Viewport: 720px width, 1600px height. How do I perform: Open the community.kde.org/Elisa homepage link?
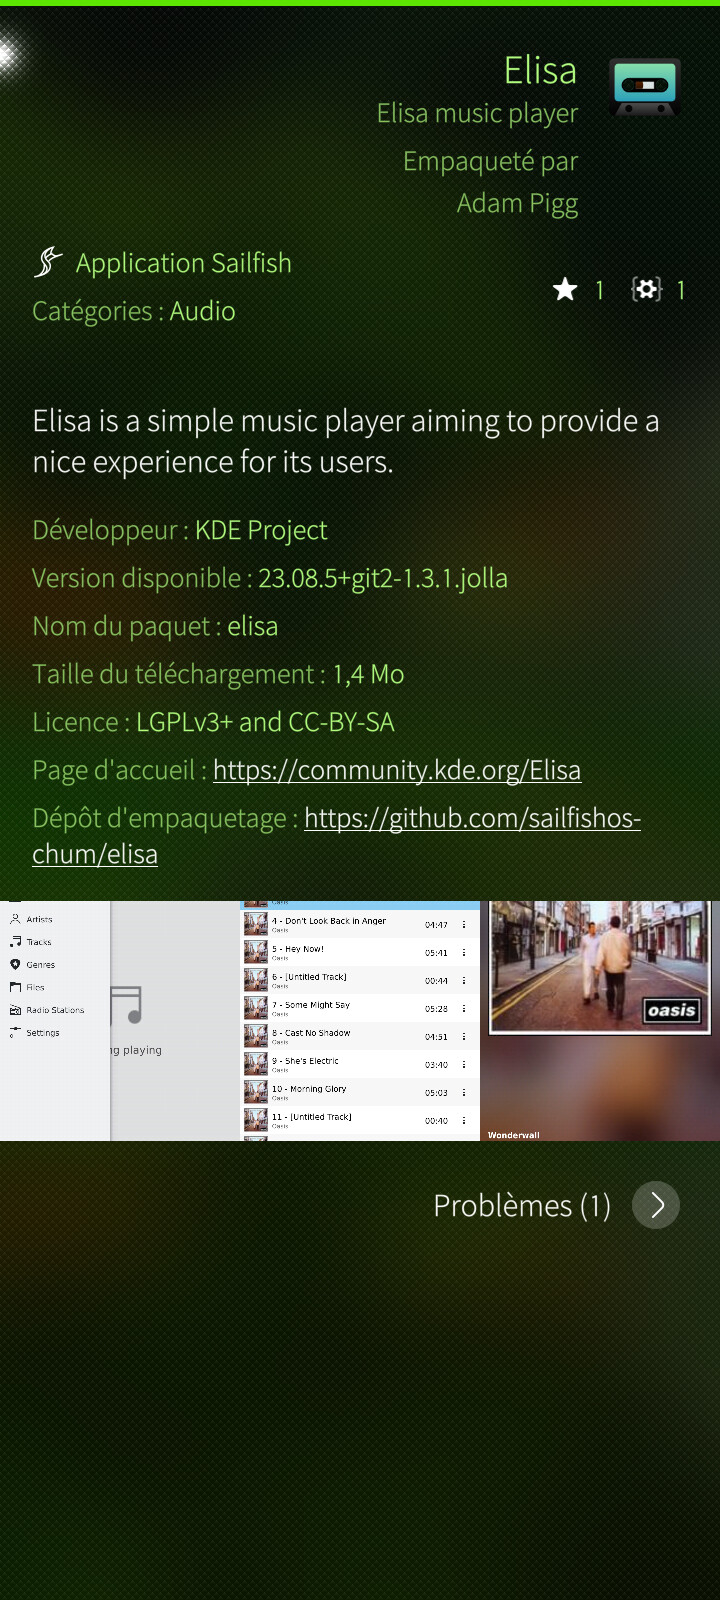397,770
